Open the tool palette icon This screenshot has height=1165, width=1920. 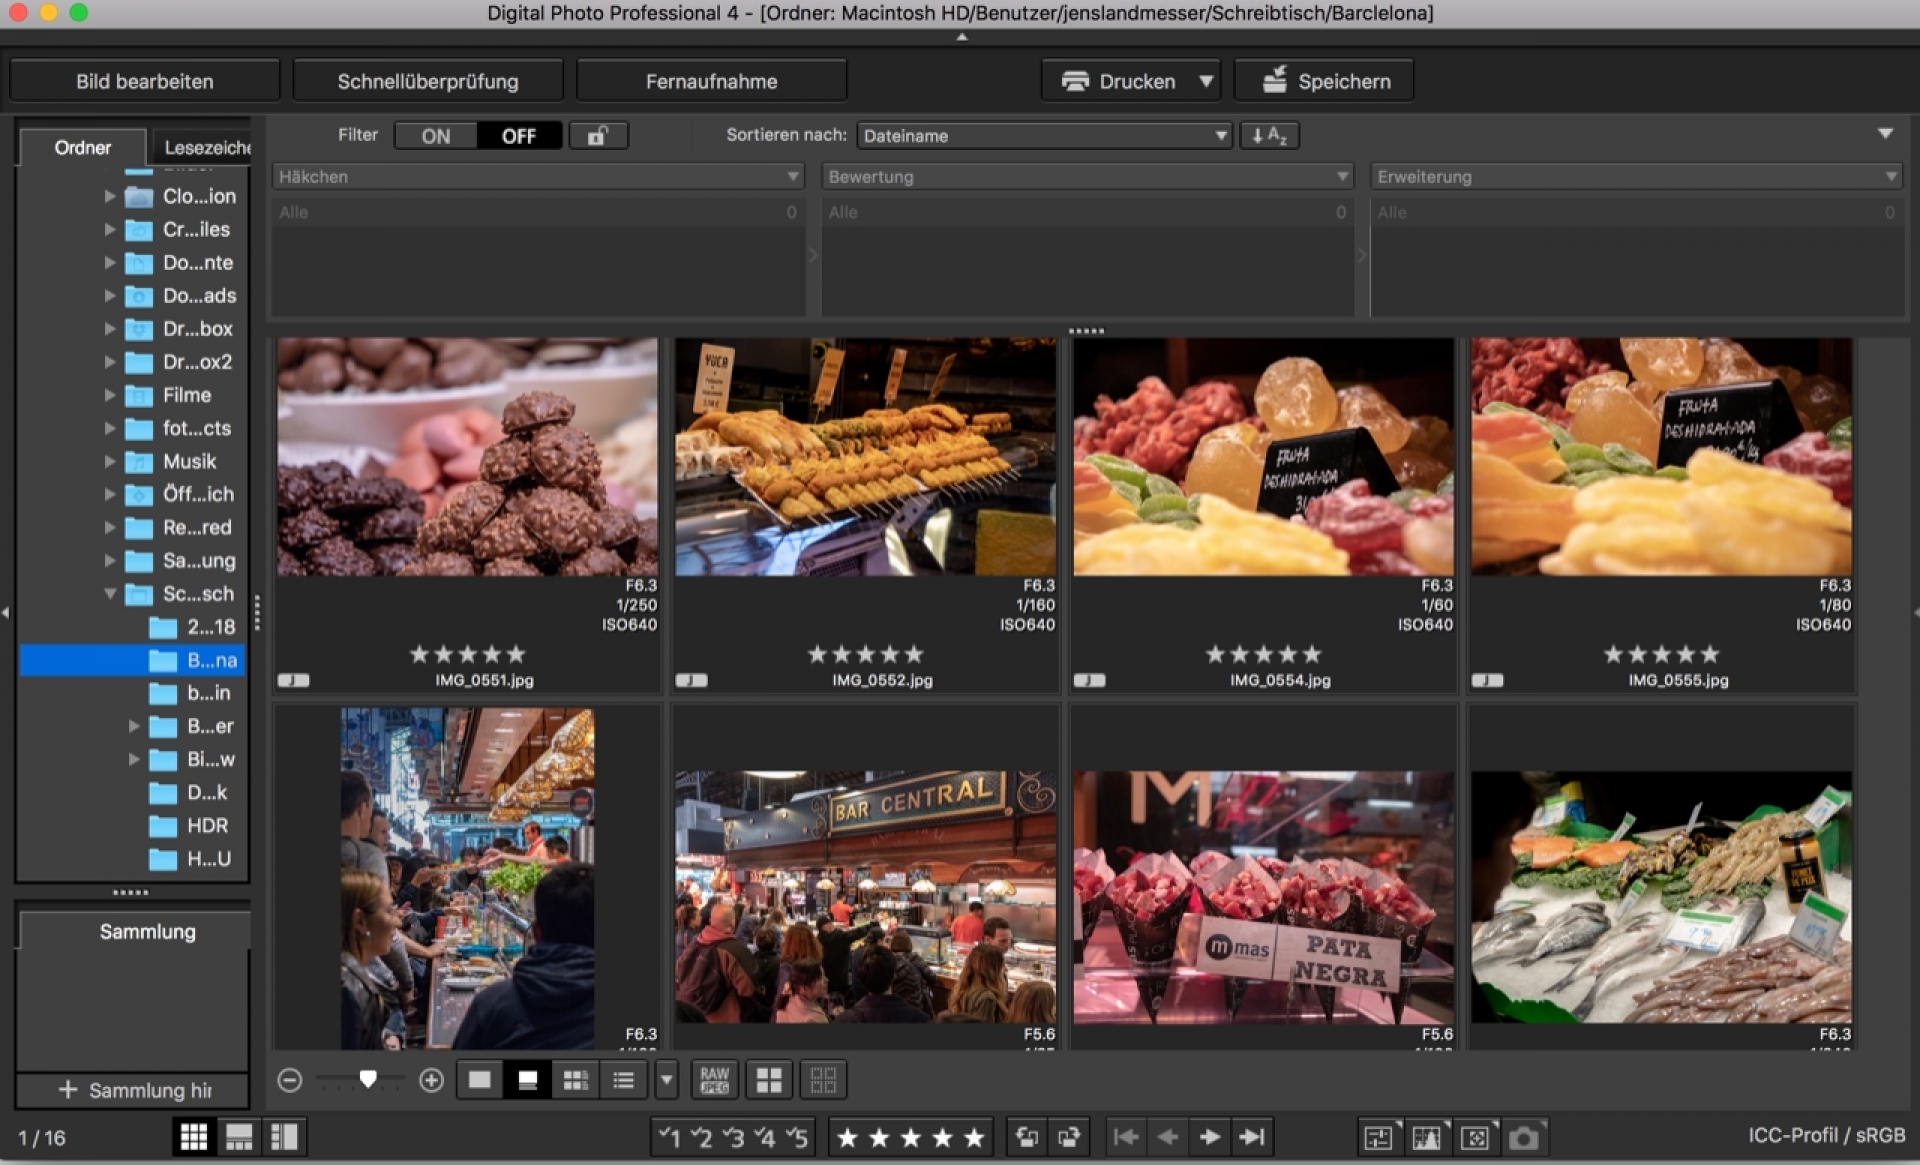(x=1378, y=1137)
